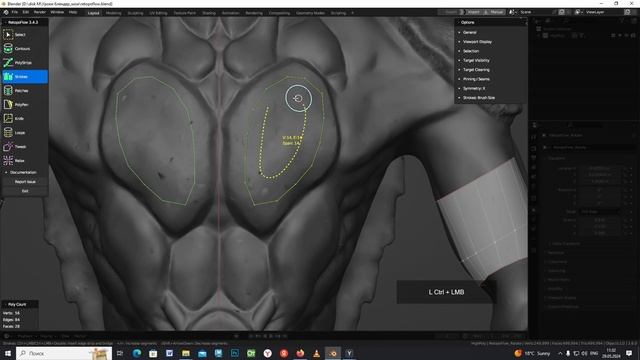Open the Edit menu
Screen dimensions: 640x360
coord(26,12)
